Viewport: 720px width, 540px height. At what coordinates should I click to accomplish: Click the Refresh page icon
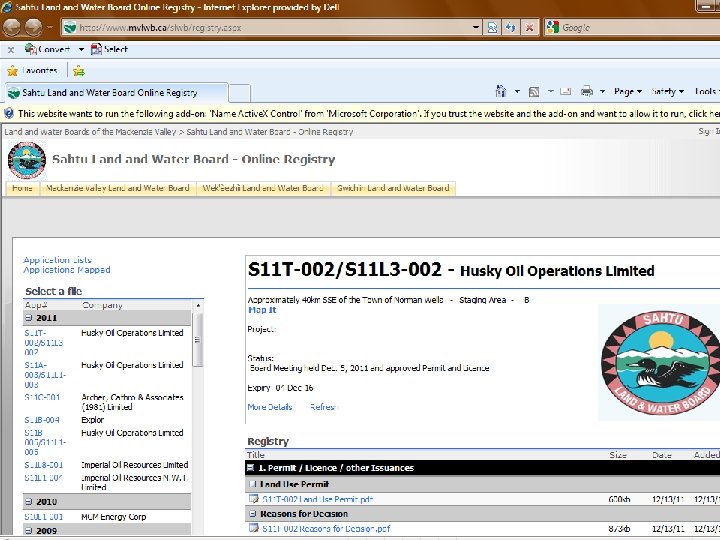pyautogui.click(x=511, y=28)
